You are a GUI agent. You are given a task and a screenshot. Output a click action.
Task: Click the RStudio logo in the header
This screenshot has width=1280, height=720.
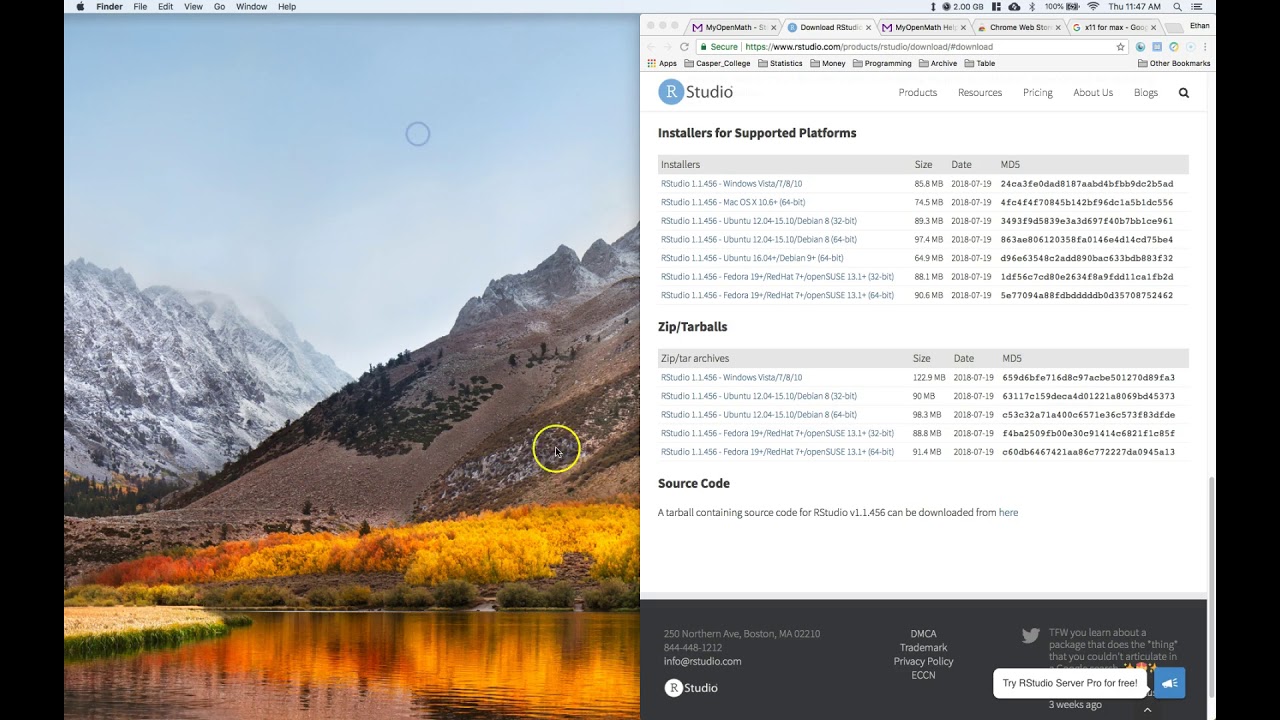[696, 92]
